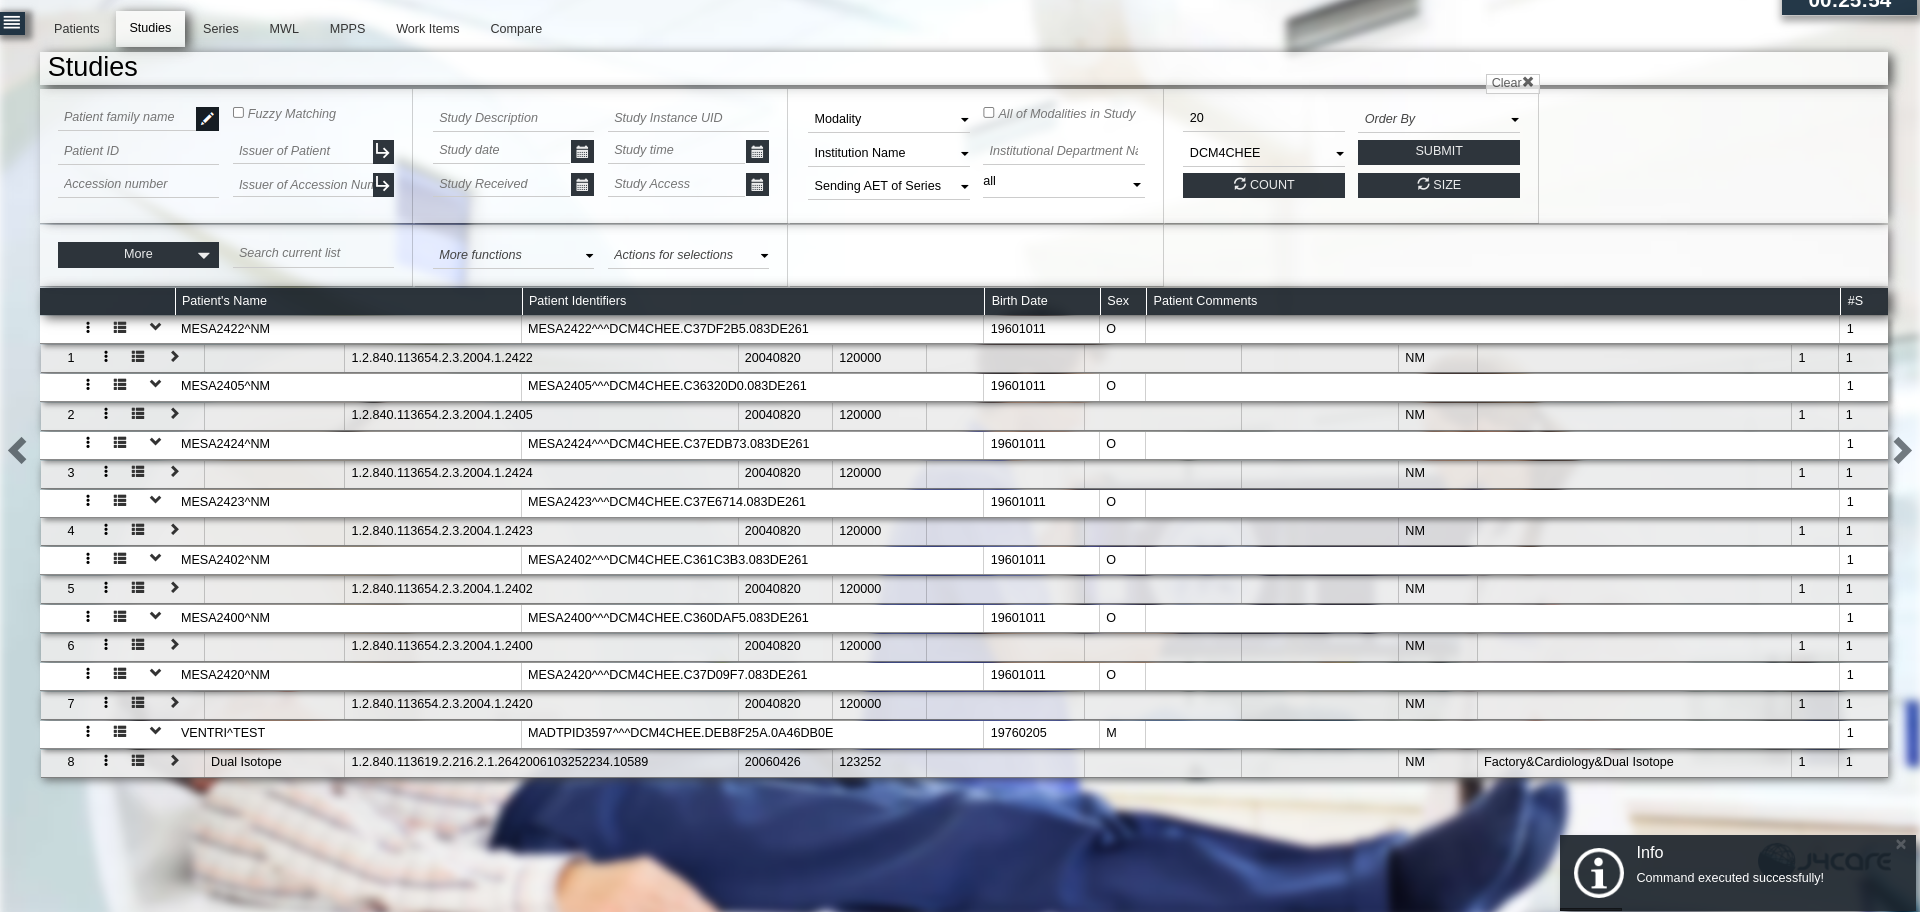Click the pencil edit icon beside Patient family name
This screenshot has height=912, width=1920.
click(x=207, y=118)
